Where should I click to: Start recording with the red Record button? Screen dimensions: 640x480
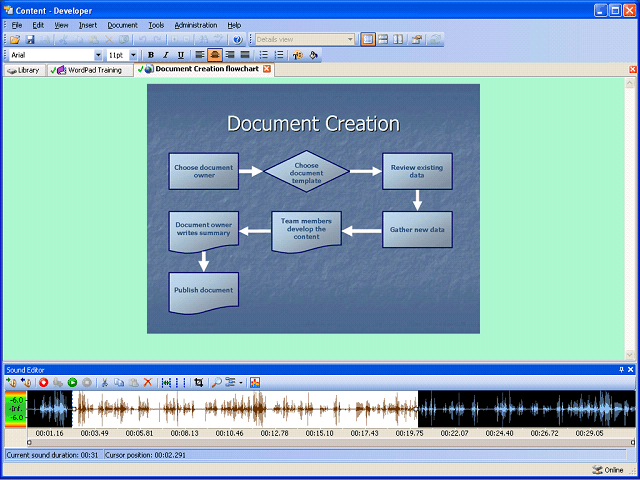pos(44,382)
